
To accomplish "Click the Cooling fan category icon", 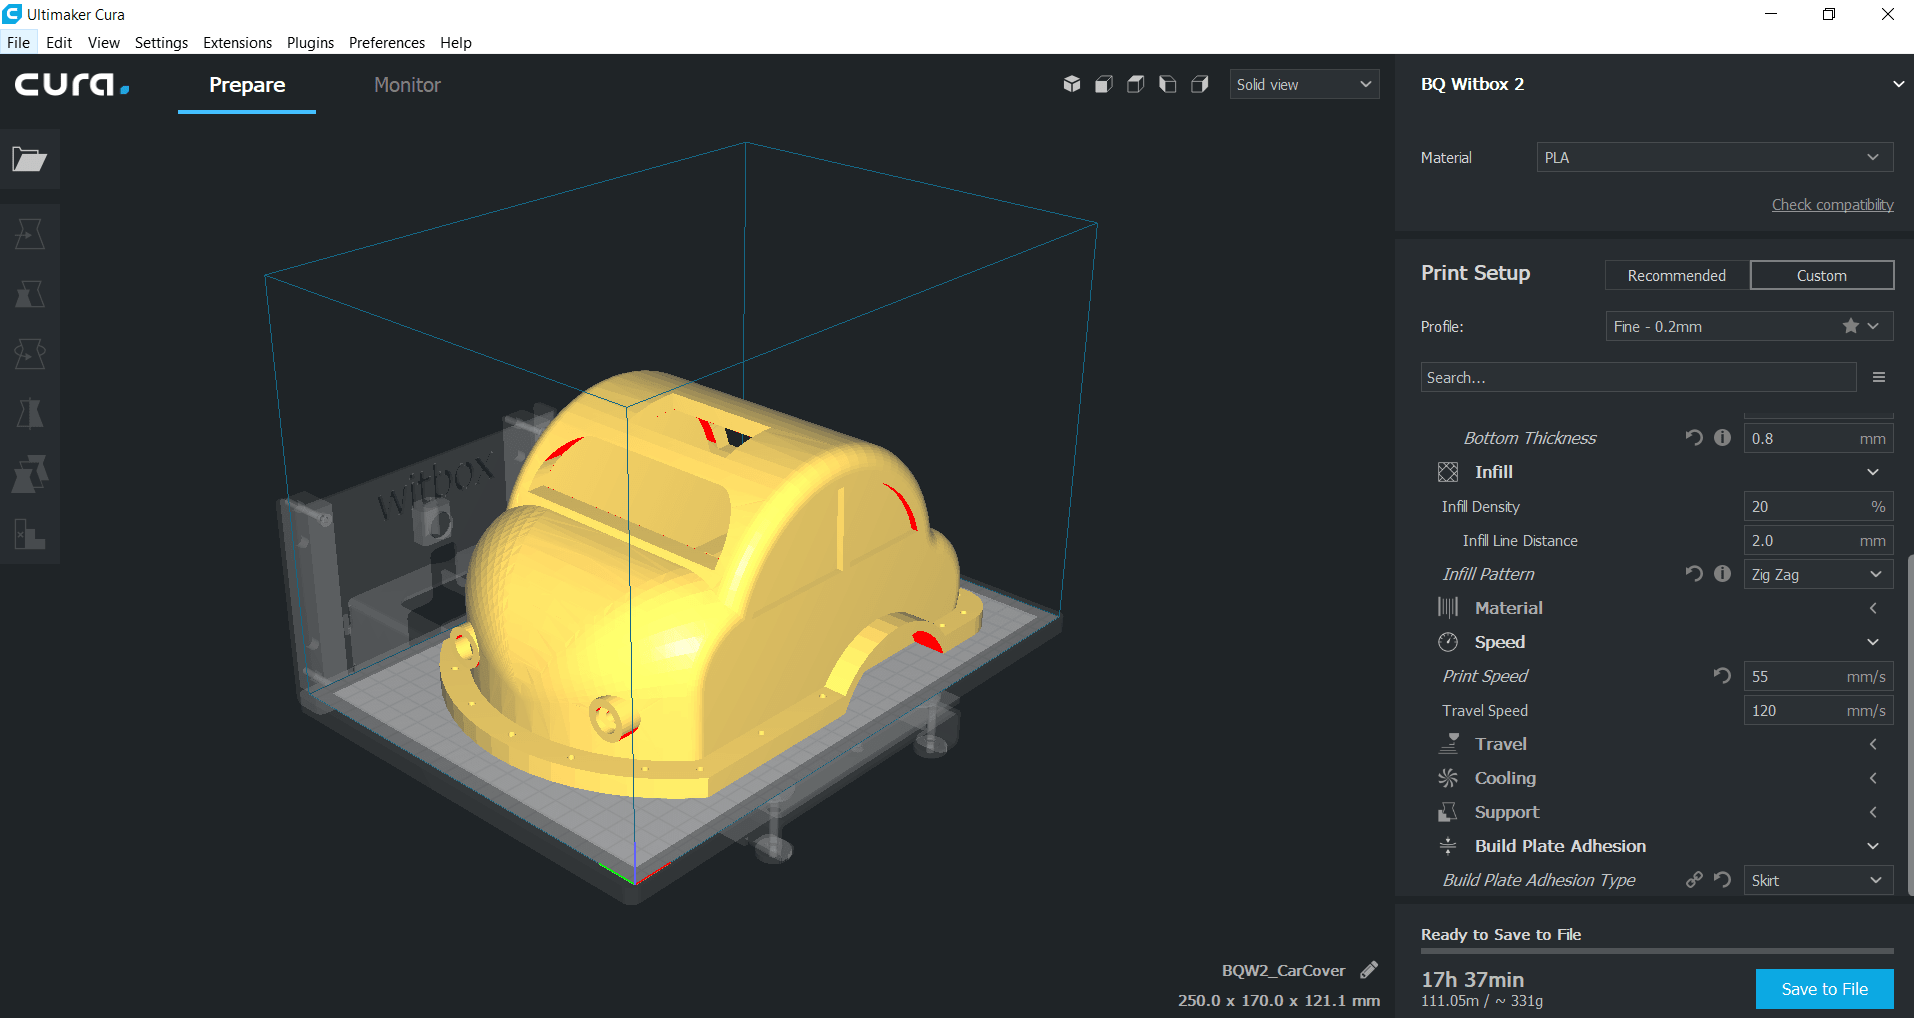I will [x=1448, y=778].
